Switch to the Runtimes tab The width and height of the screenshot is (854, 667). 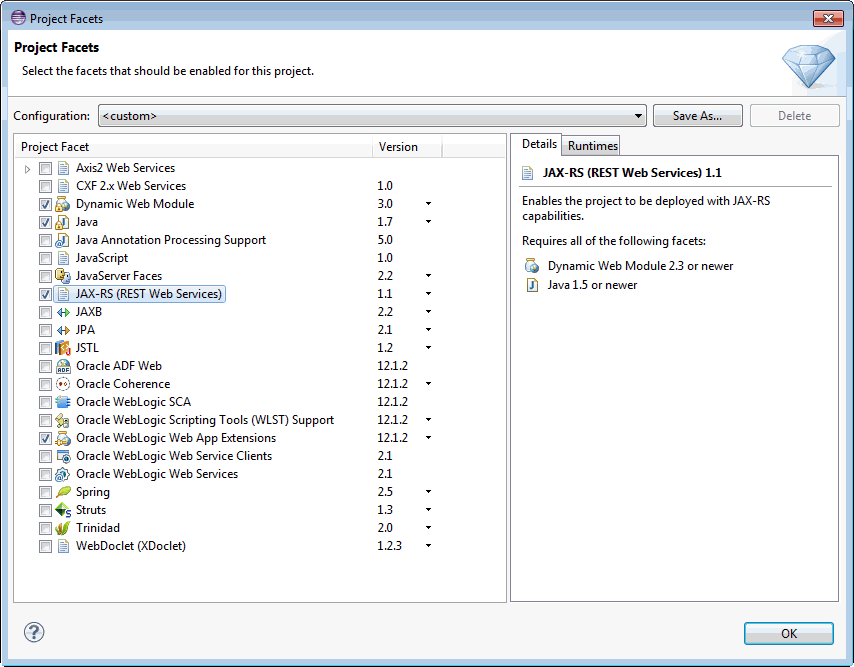coord(590,145)
